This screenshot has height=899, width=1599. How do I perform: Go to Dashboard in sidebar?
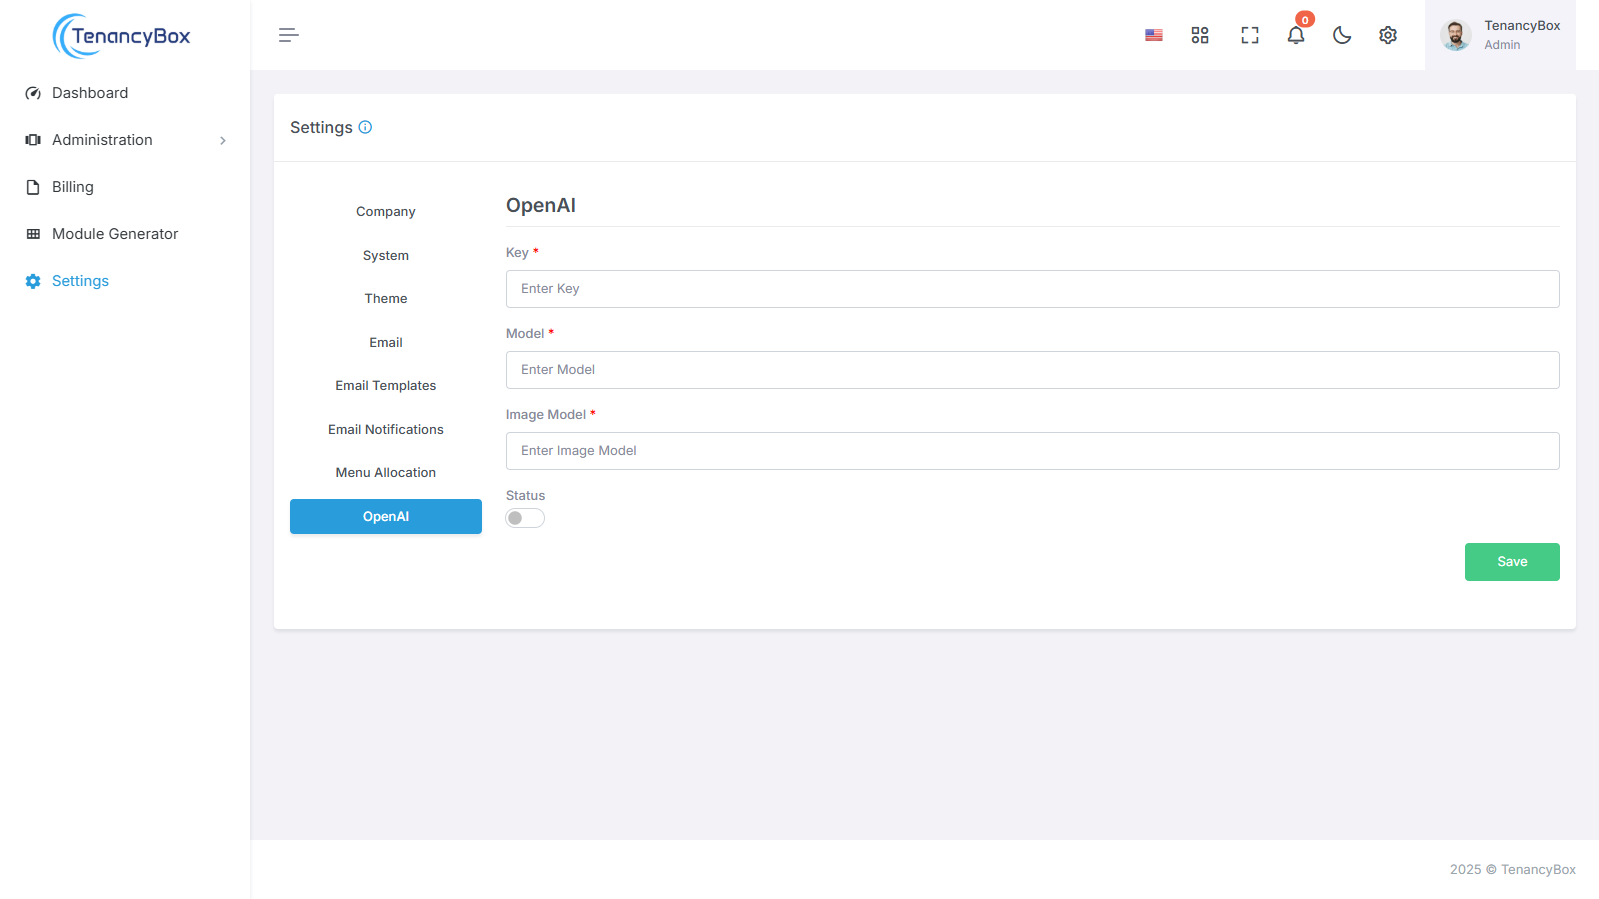pos(90,93)
